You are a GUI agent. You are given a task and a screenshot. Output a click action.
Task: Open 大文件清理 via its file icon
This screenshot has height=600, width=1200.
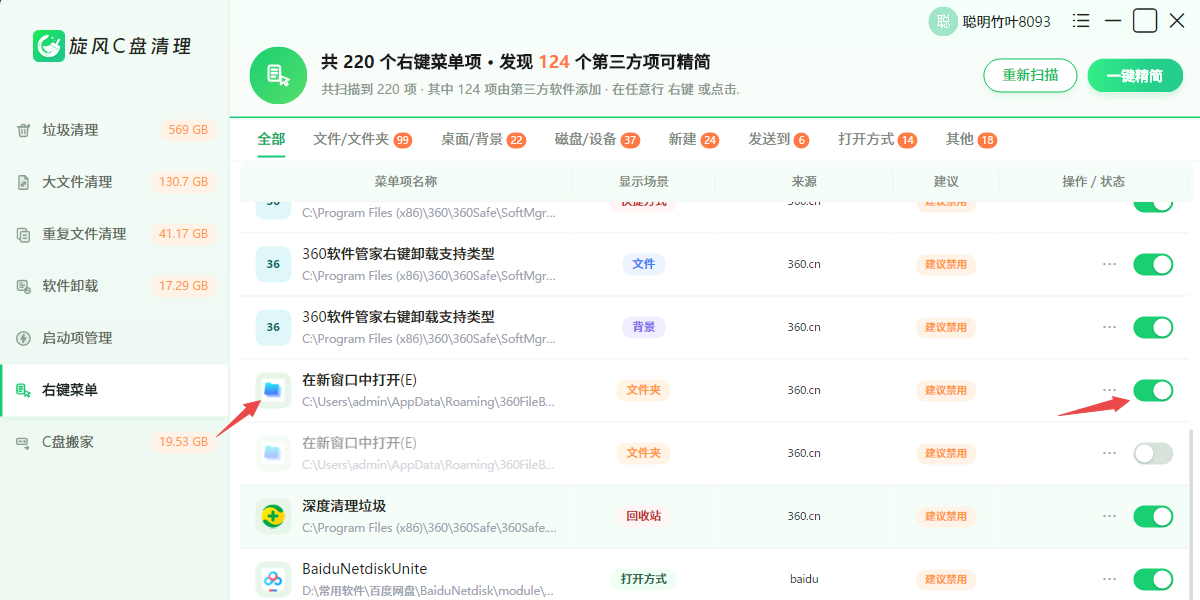(23, 182)
